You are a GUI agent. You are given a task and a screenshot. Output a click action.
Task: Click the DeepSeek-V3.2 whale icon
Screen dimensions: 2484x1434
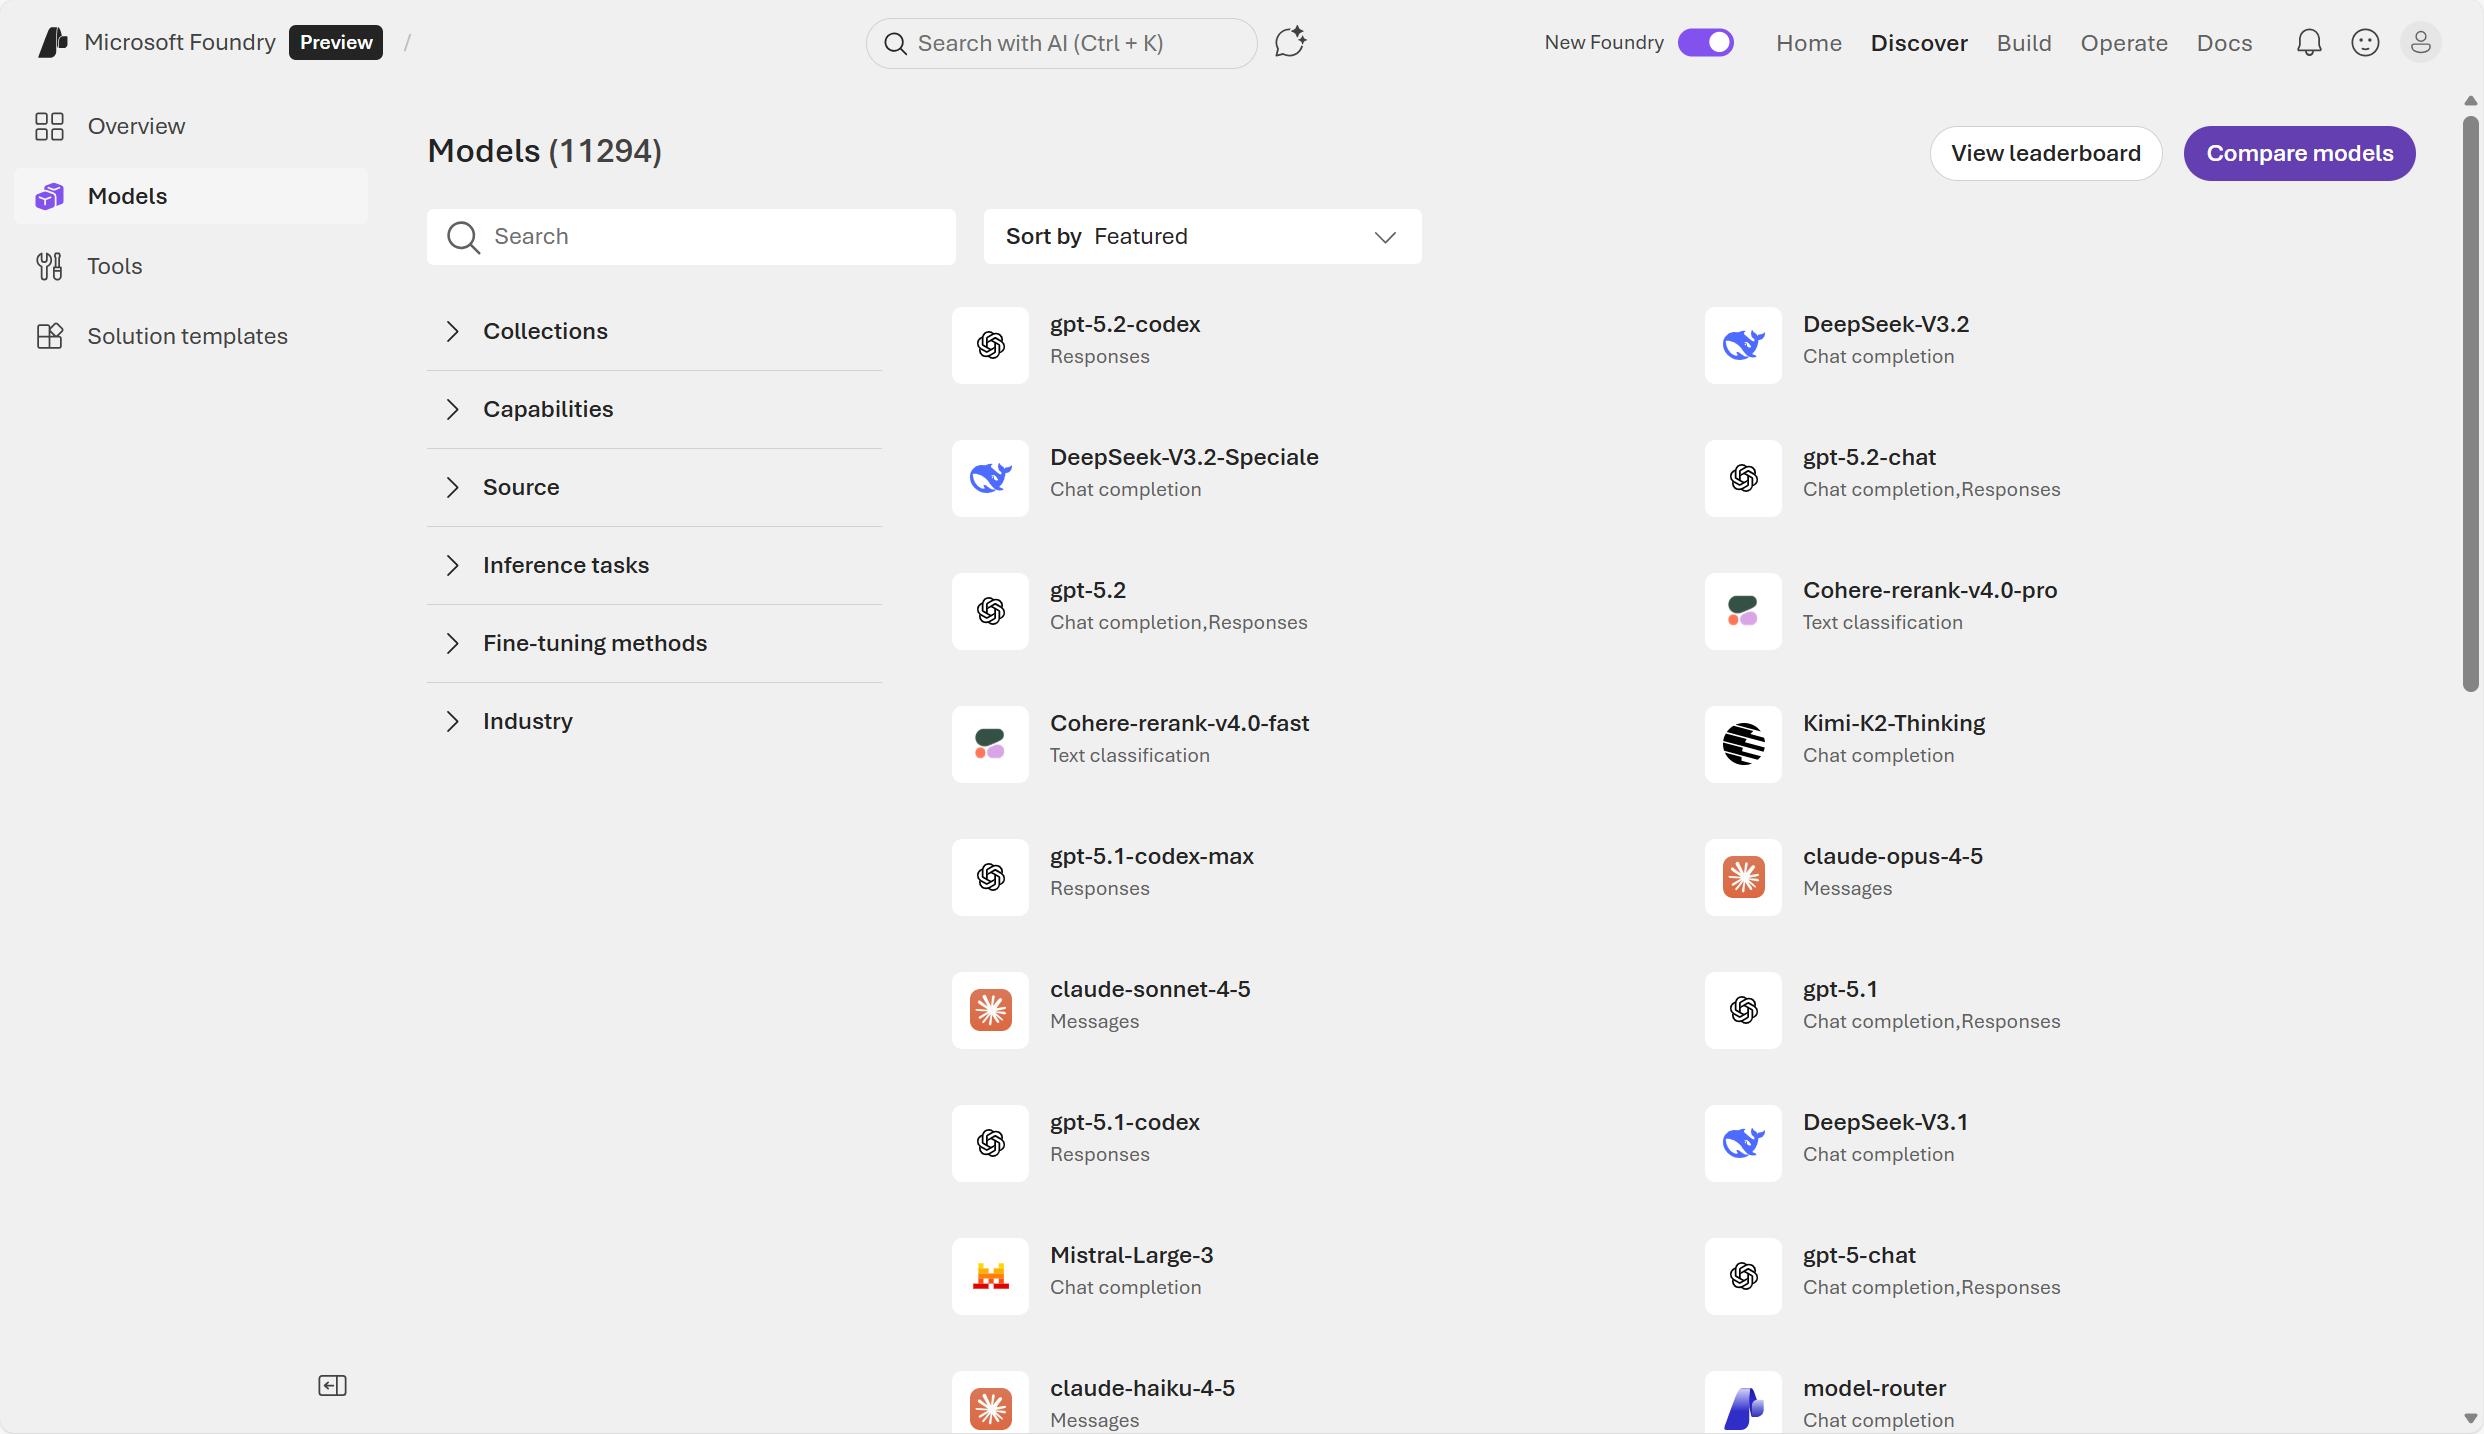click(1743, 345)
